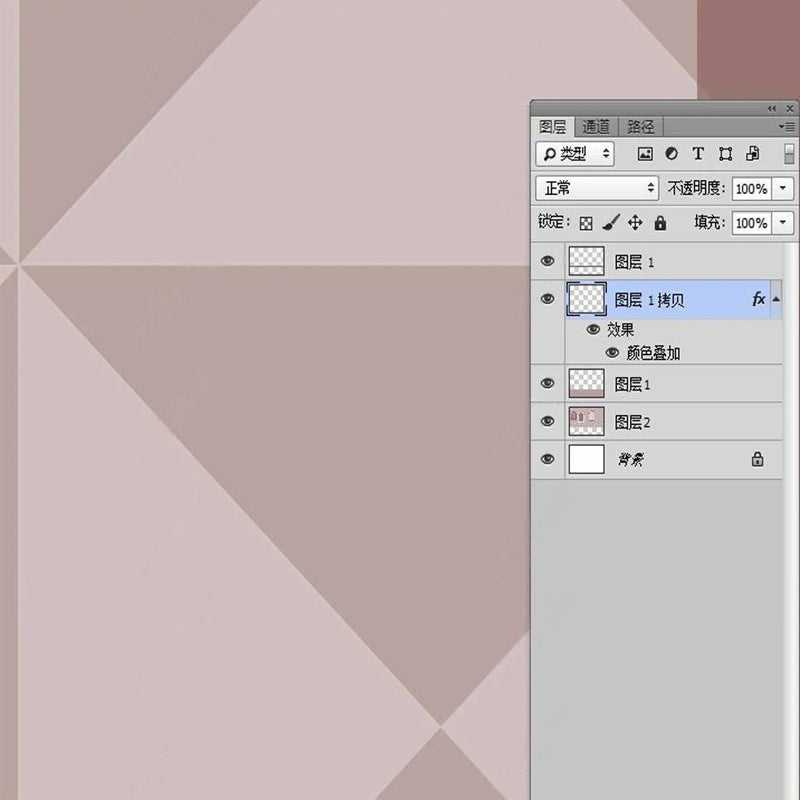Hide the 颜色叠加 effect
Viewport: 800px width, 800px height.
tap(612, 353)
